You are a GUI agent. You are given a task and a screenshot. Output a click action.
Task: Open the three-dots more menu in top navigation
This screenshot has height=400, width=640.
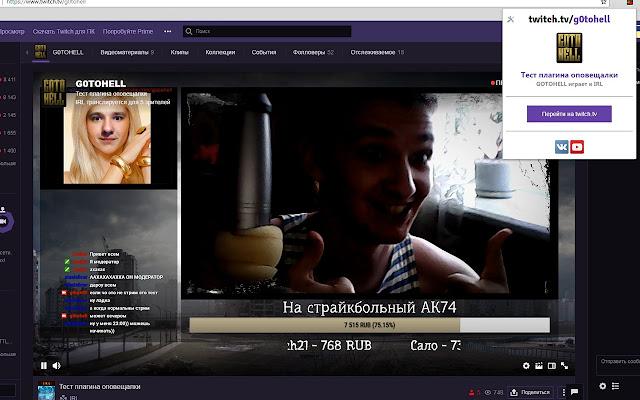pos(168,31)
